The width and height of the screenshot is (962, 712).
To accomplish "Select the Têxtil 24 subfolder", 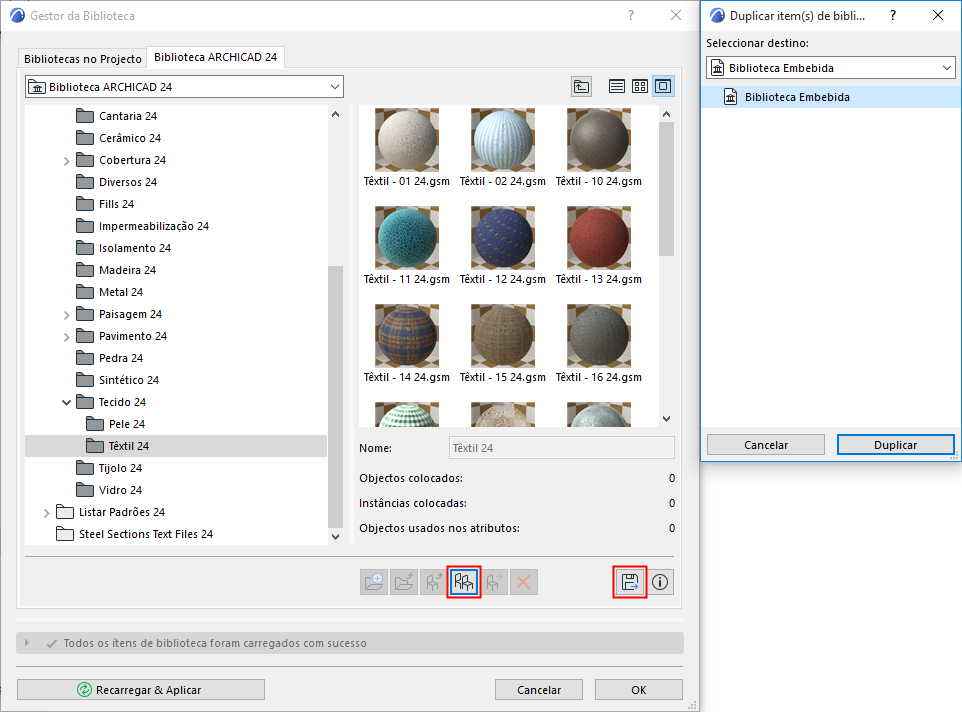I will click(175, 446).
